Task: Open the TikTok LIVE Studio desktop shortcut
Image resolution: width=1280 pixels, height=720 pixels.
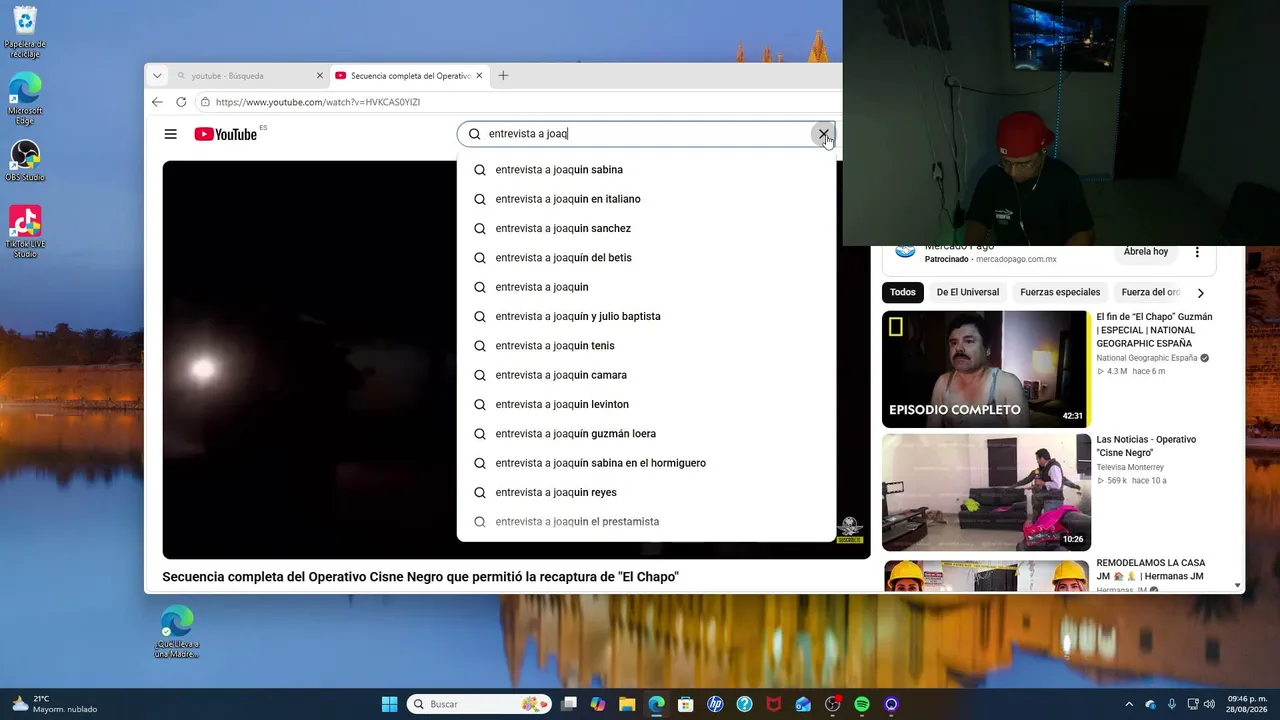Action: pyautogui.click(x=25, y=232)
